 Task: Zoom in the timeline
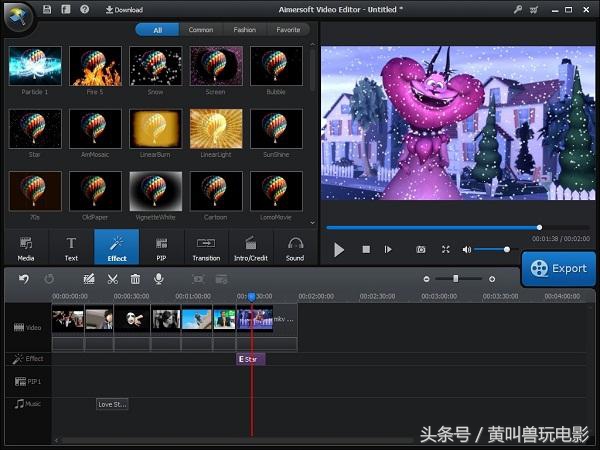pyautogui.click(x=492, y=279)
